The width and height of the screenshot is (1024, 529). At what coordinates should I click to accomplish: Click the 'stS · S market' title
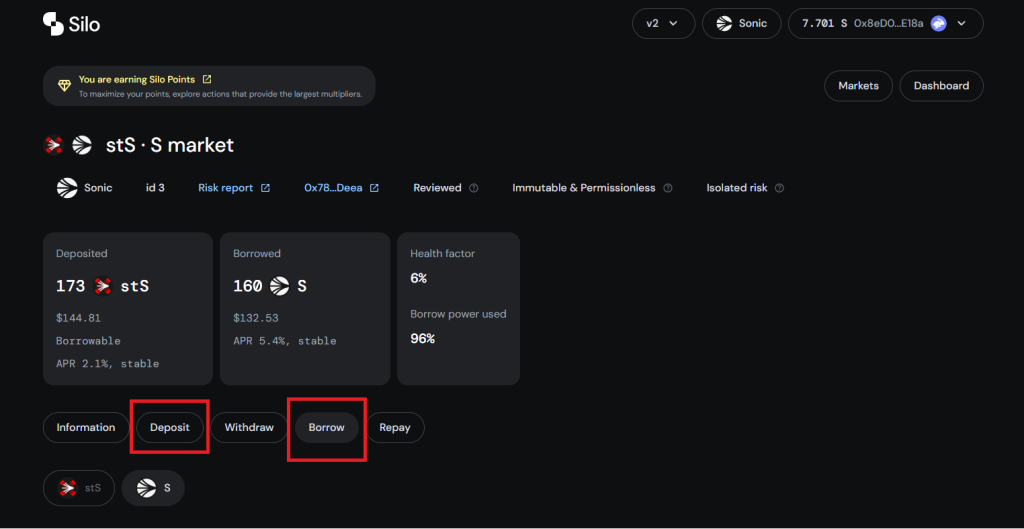click(x=170, y=144)
